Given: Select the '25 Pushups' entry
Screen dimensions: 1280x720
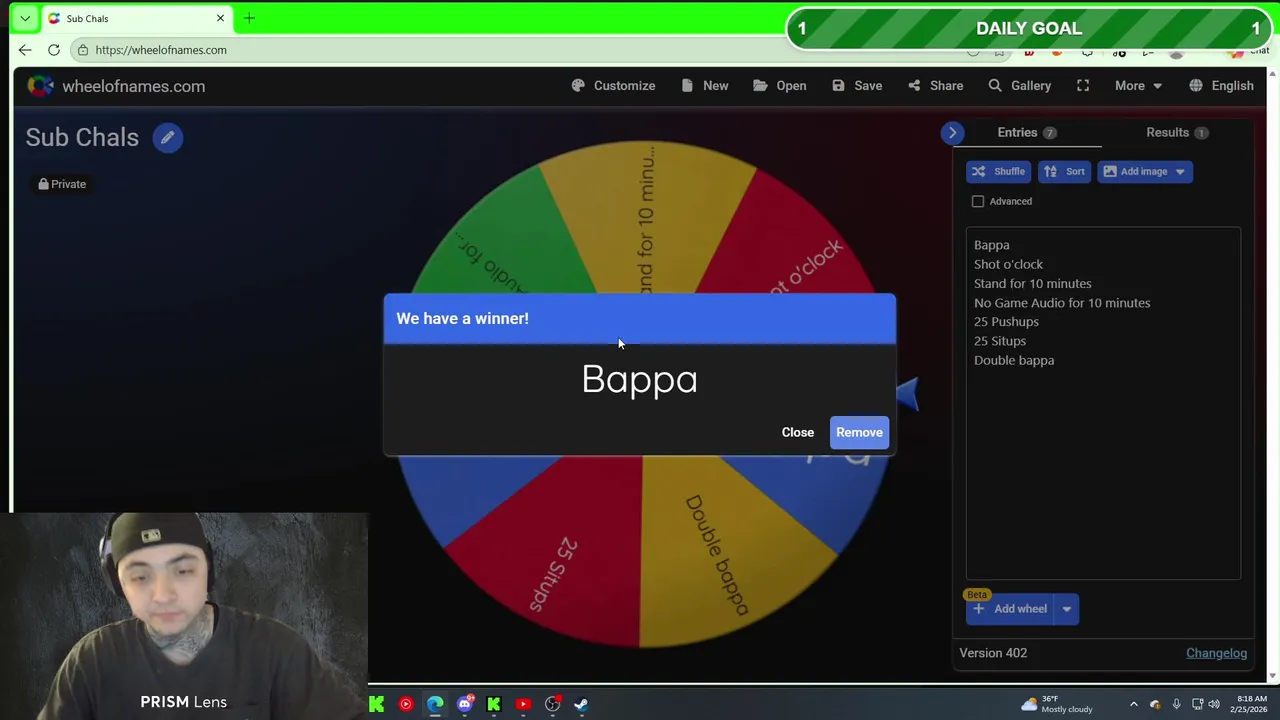Looking at the screenshot, I should tap(1006, 322).
